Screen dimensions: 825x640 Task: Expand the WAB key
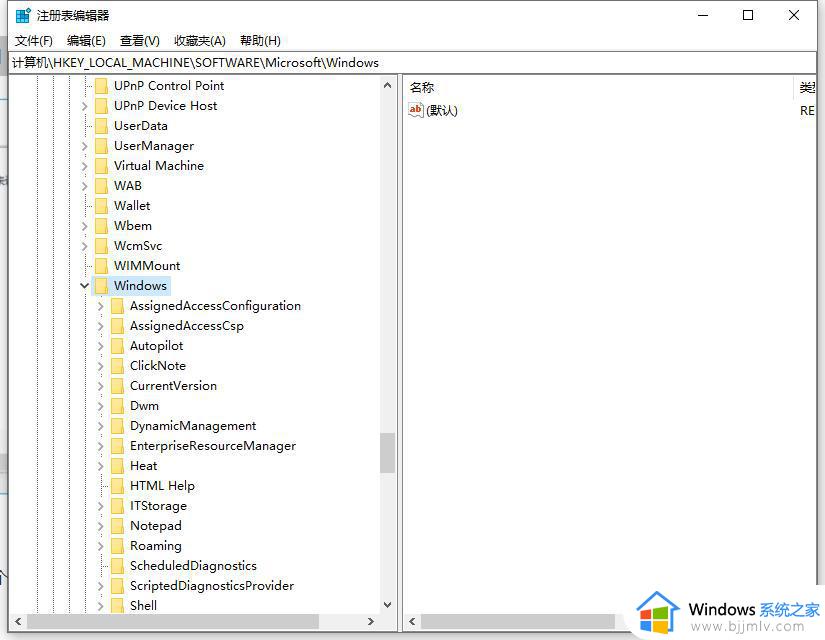[x=84, y=186]
